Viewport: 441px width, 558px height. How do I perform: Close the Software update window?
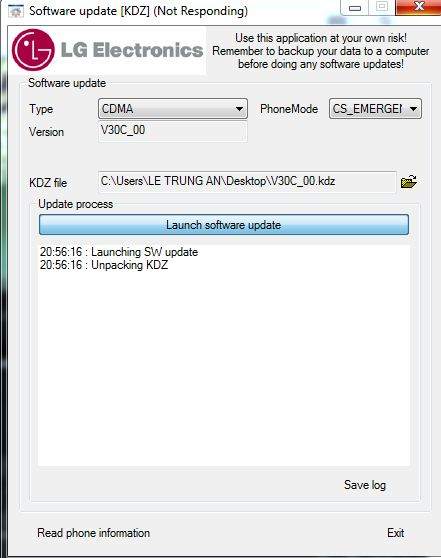(419, 7)
